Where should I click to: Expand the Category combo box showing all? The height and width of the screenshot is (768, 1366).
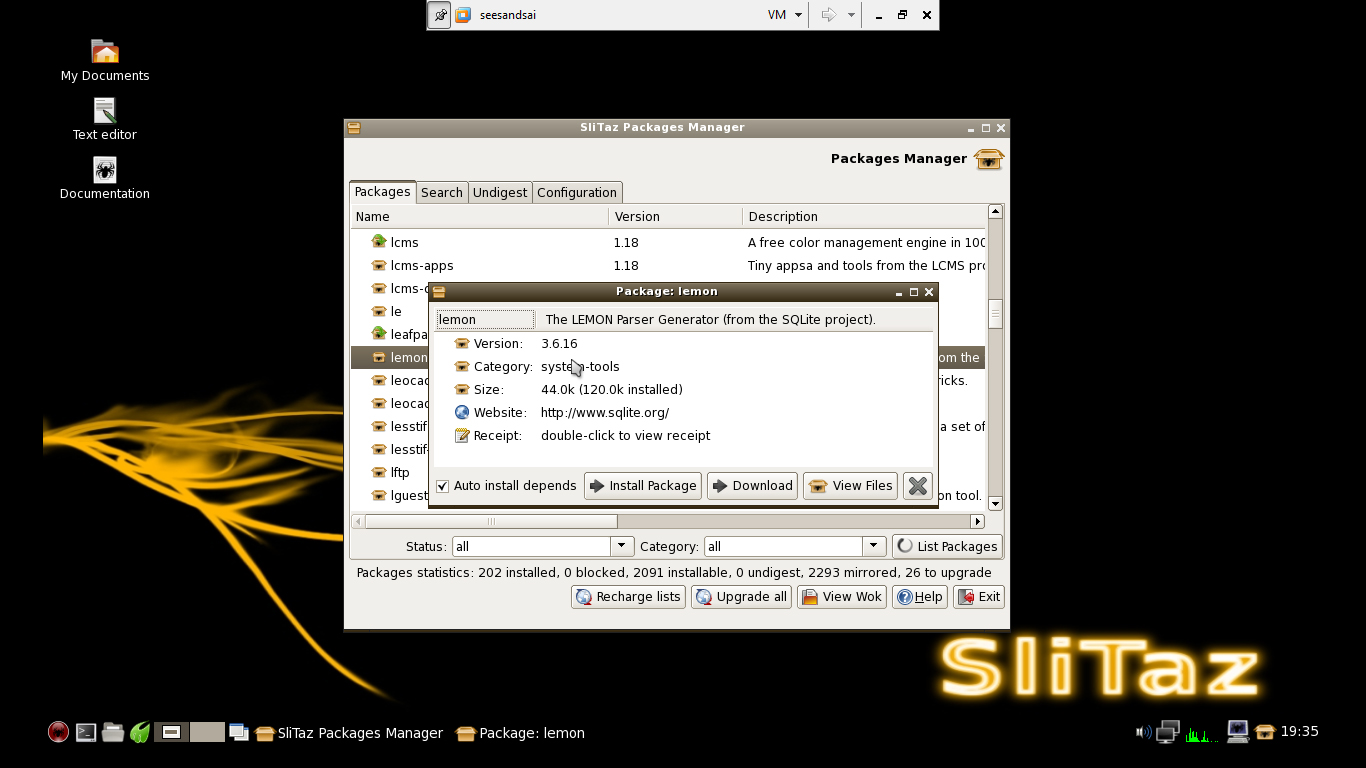coord(873,546)
